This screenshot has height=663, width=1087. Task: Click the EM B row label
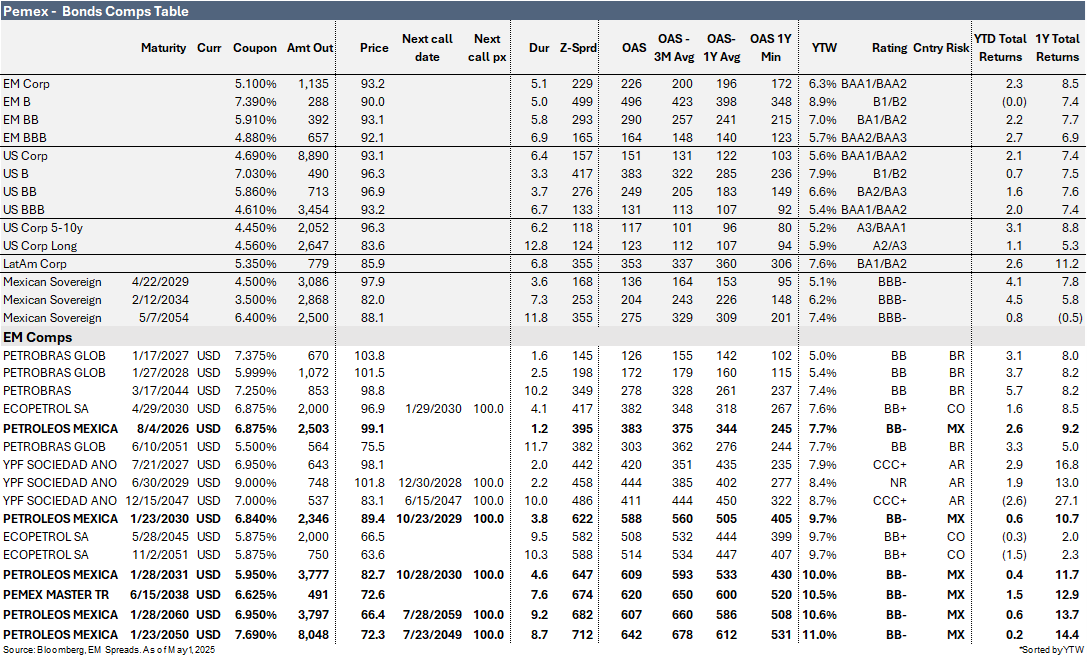point(17,102)
